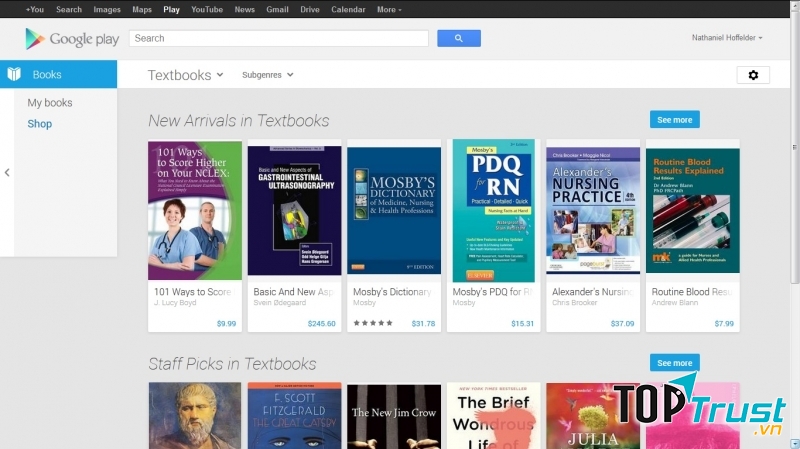Open Routine Blood Results Explained cover
The image size is (800, 449).
click(692, 211)
